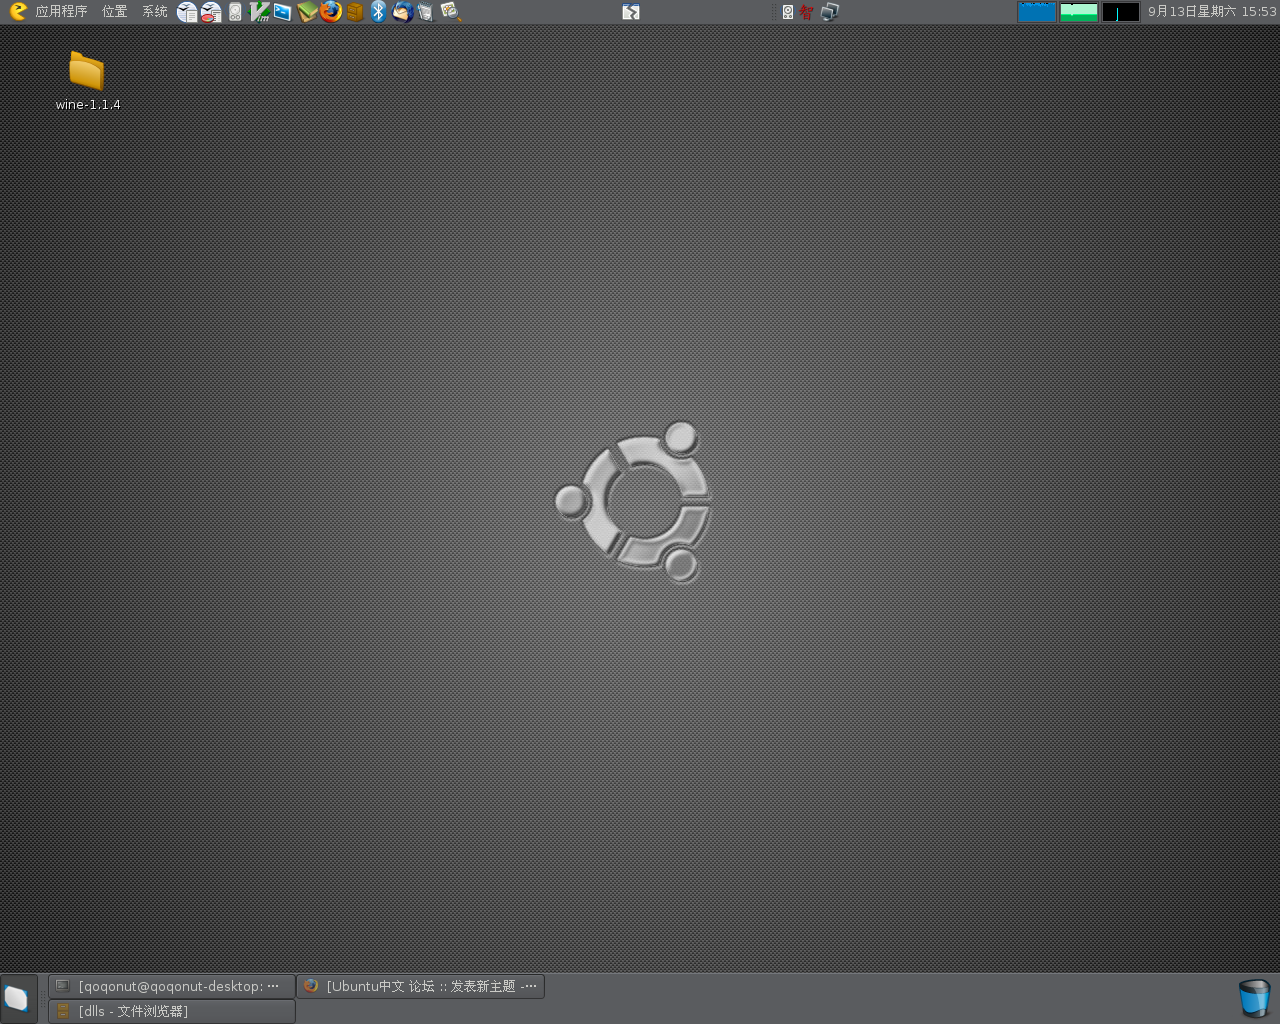This screenshot has width=1280, height=1024.
Task: Open the 系统 menu
Action: pyautogui.click(x=155, y=12)
